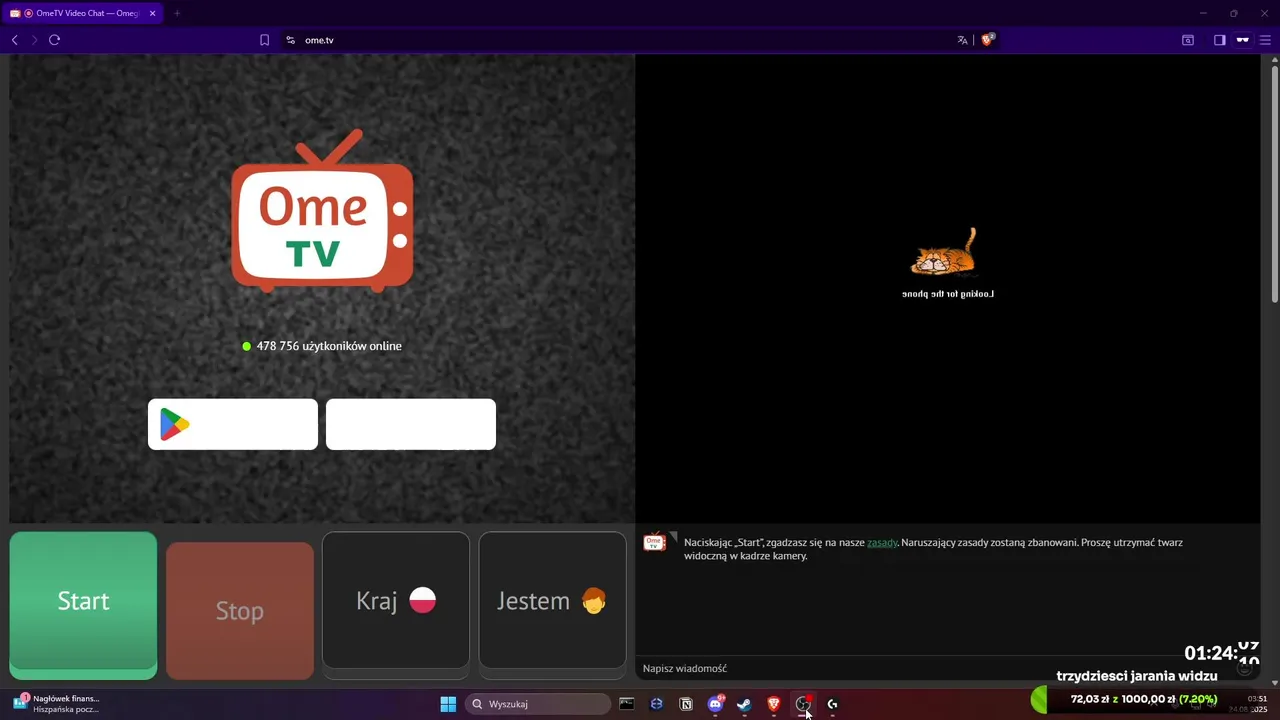Click the Wyszukaj taskbar search box

[538, 704]
